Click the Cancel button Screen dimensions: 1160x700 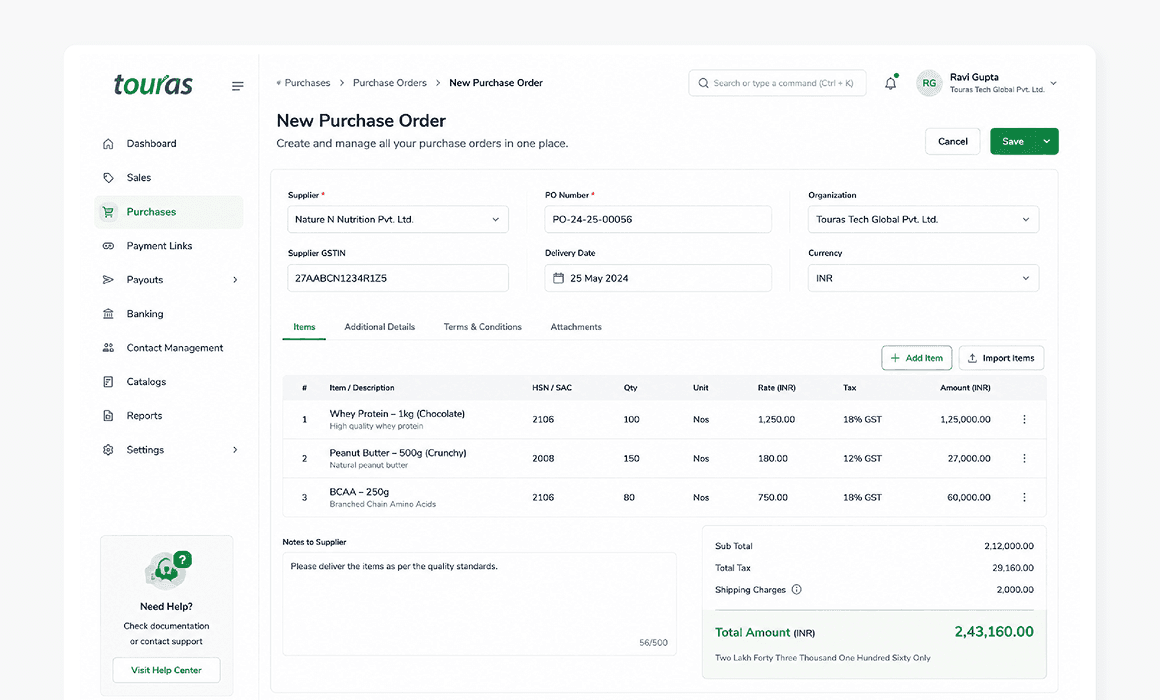click(953, 141)
